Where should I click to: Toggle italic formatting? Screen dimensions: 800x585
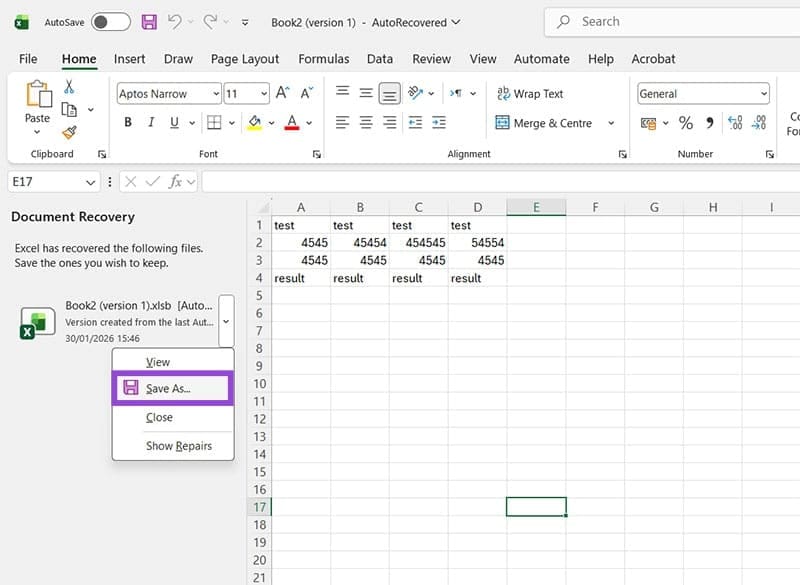point(151,122)
